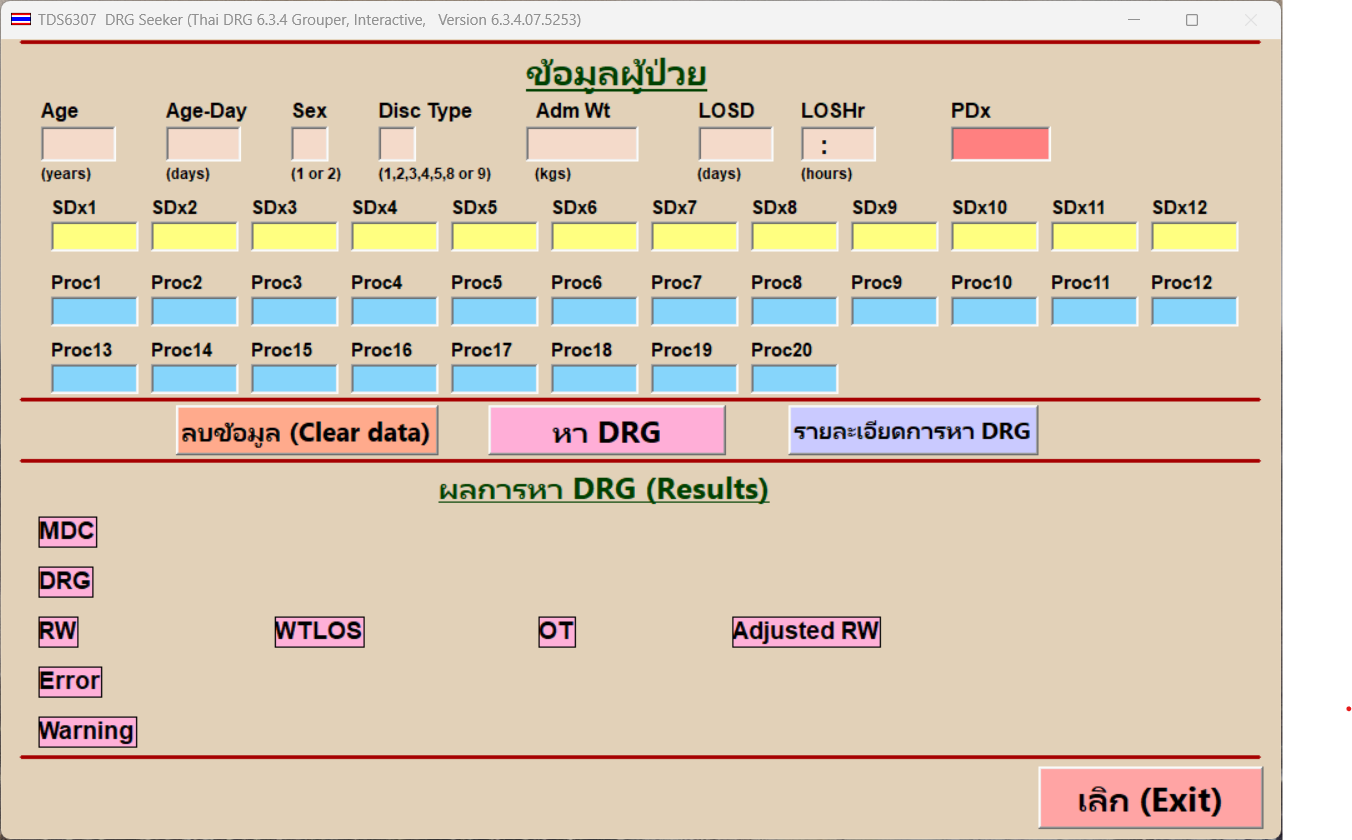This screenshot has height=840, width=1352.
Task: Click the LOSHr hours field
Action: tap(838, 144)
